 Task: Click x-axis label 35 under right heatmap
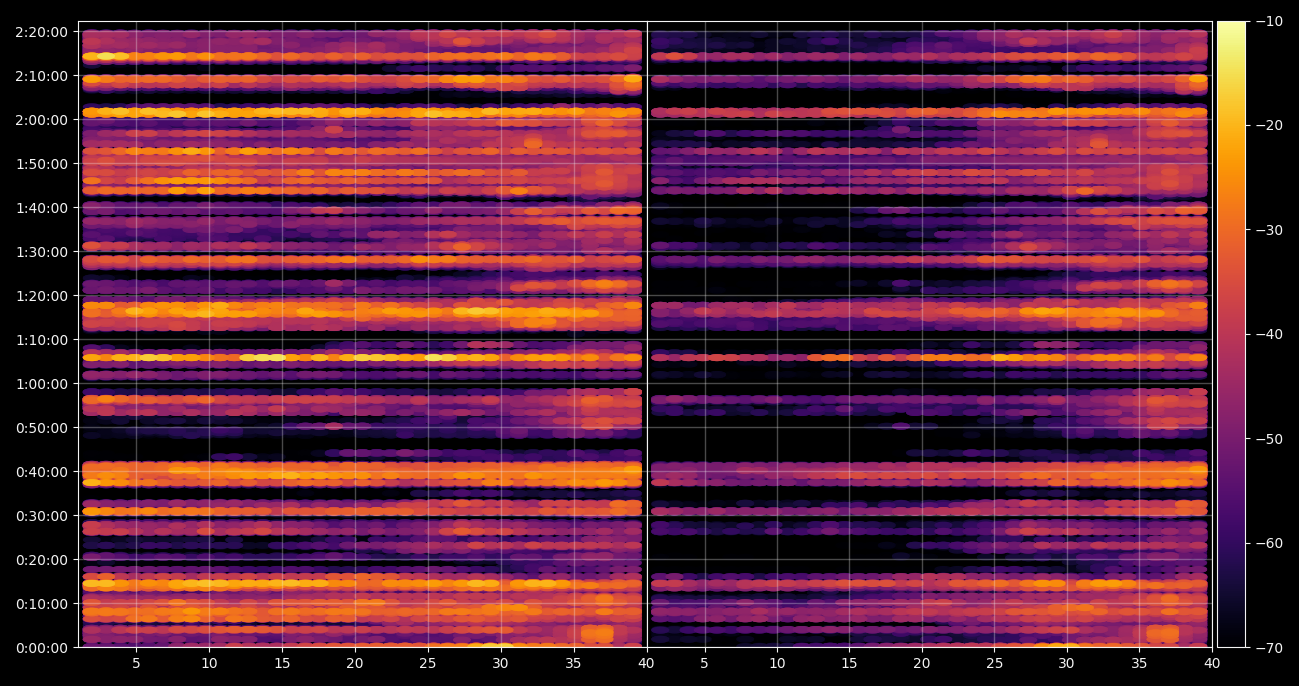pos(1139,662)
